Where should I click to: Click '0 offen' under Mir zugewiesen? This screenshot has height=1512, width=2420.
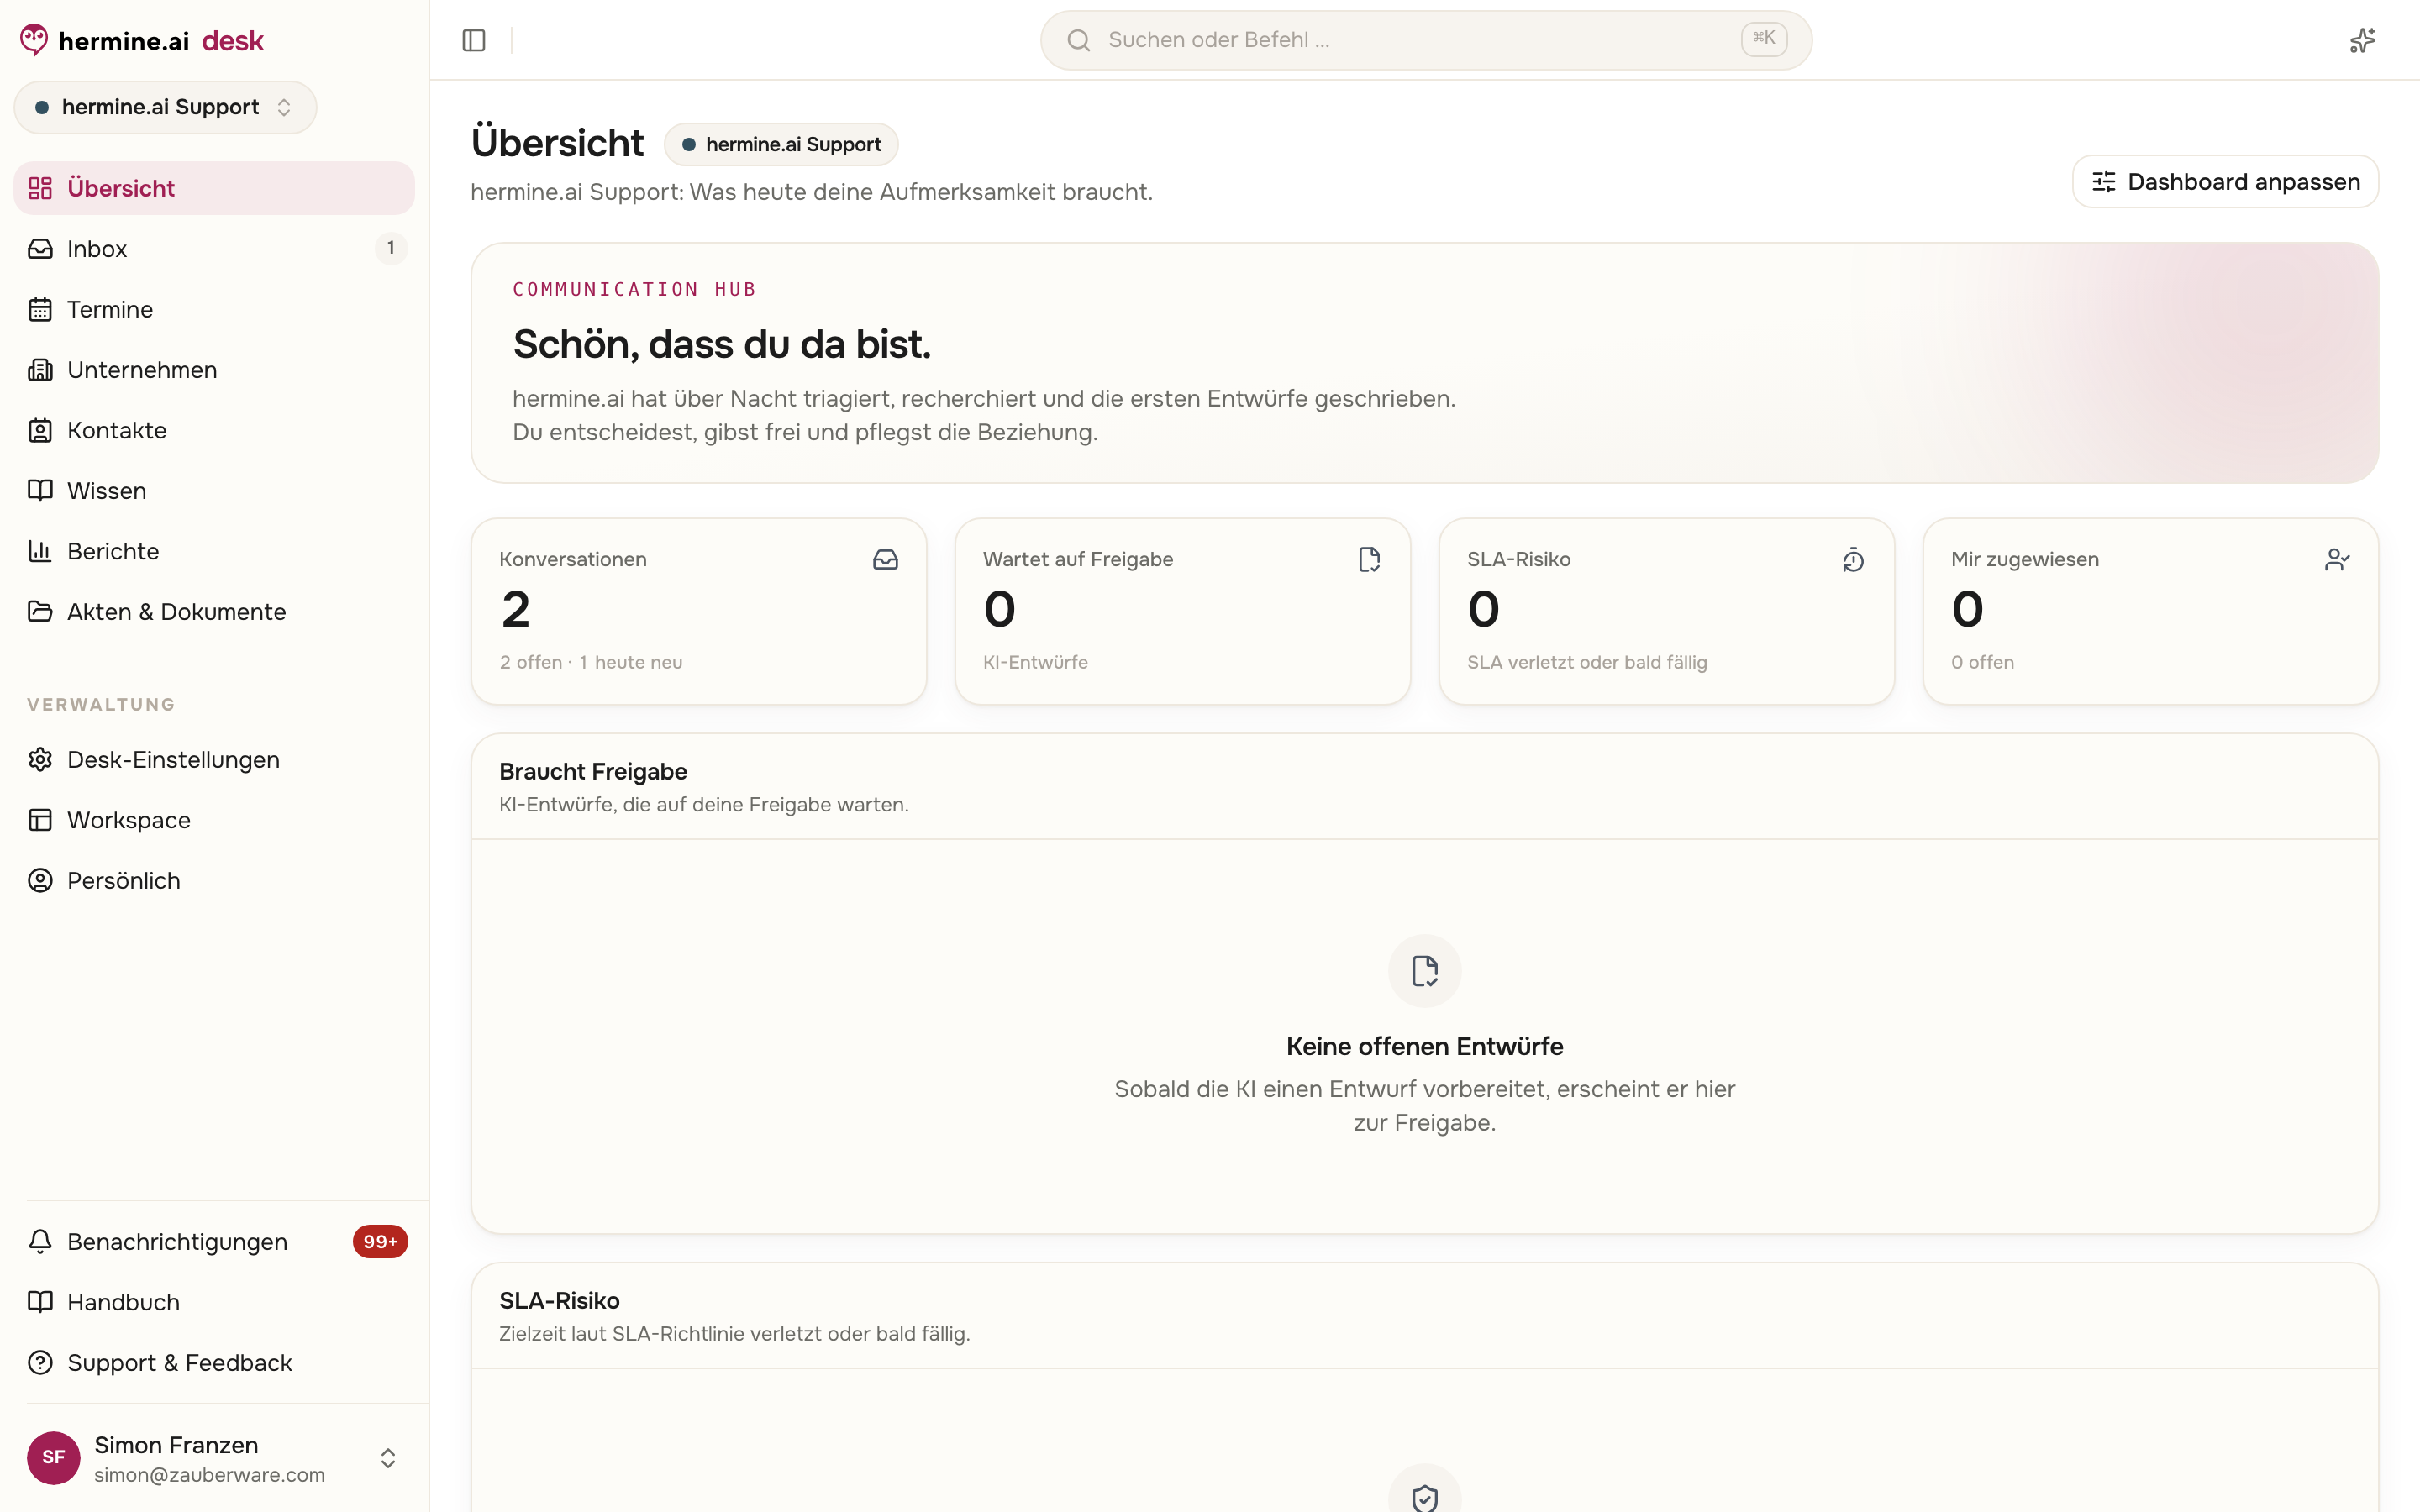point(1982,662)
